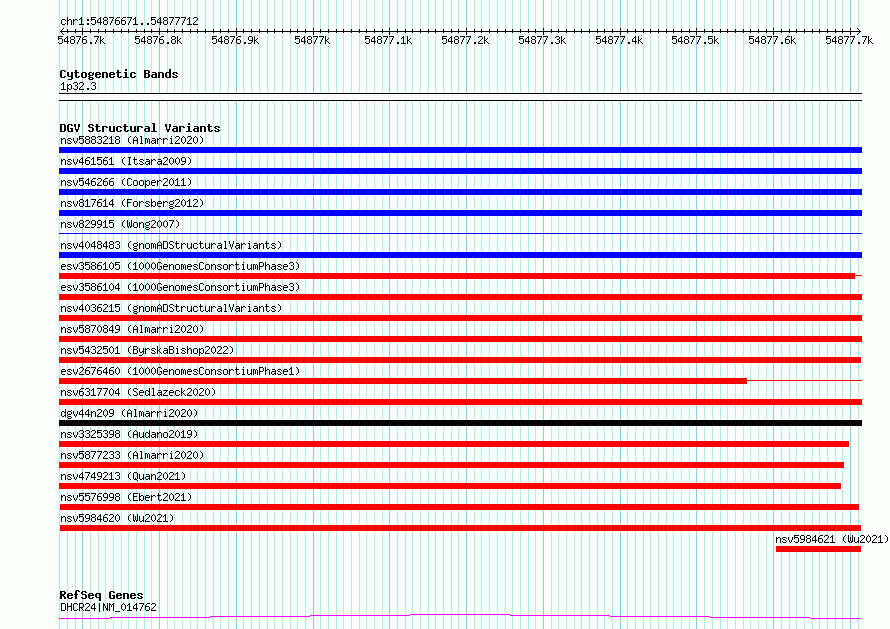
Task: Open the nsv5870849 (Almarri2020) label
Action: pyautogui.click(x=132, y=329)
